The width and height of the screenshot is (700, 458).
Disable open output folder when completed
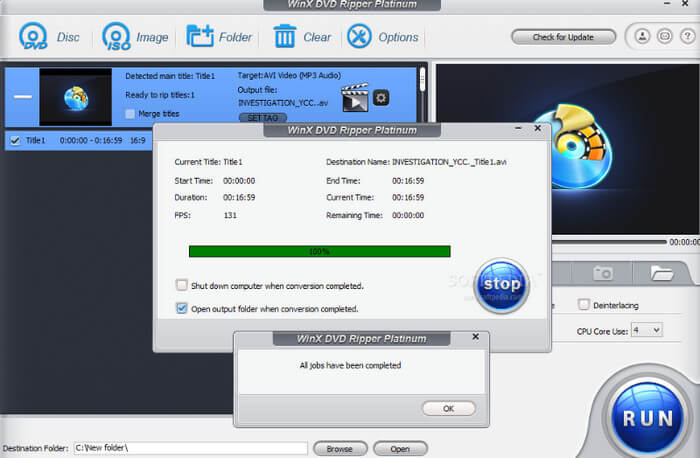(182, 308)
